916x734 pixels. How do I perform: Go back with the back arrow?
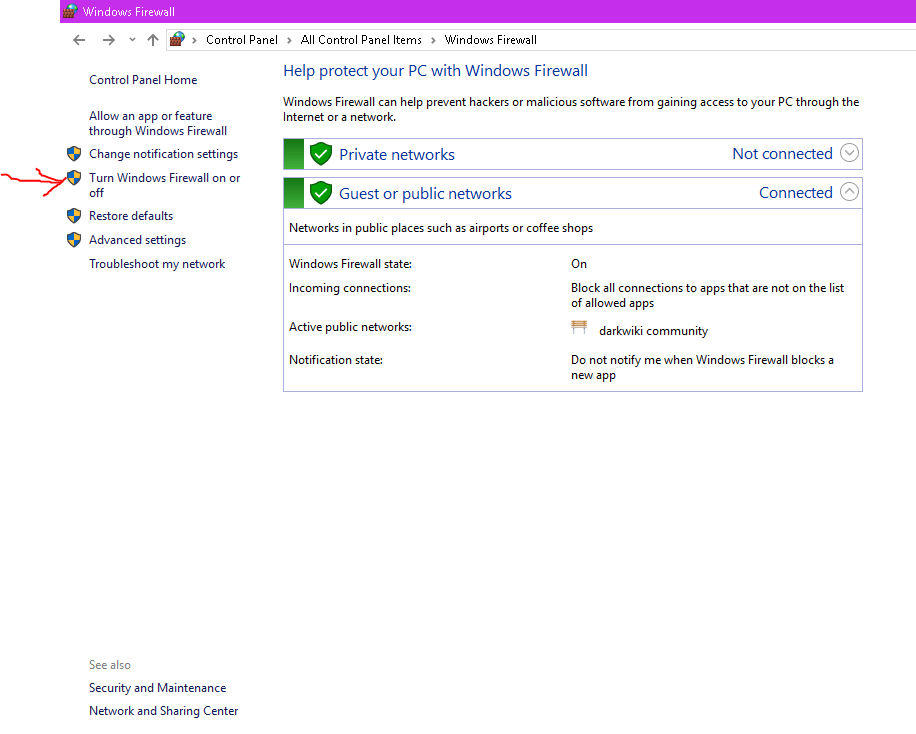(x=79, y=40)
